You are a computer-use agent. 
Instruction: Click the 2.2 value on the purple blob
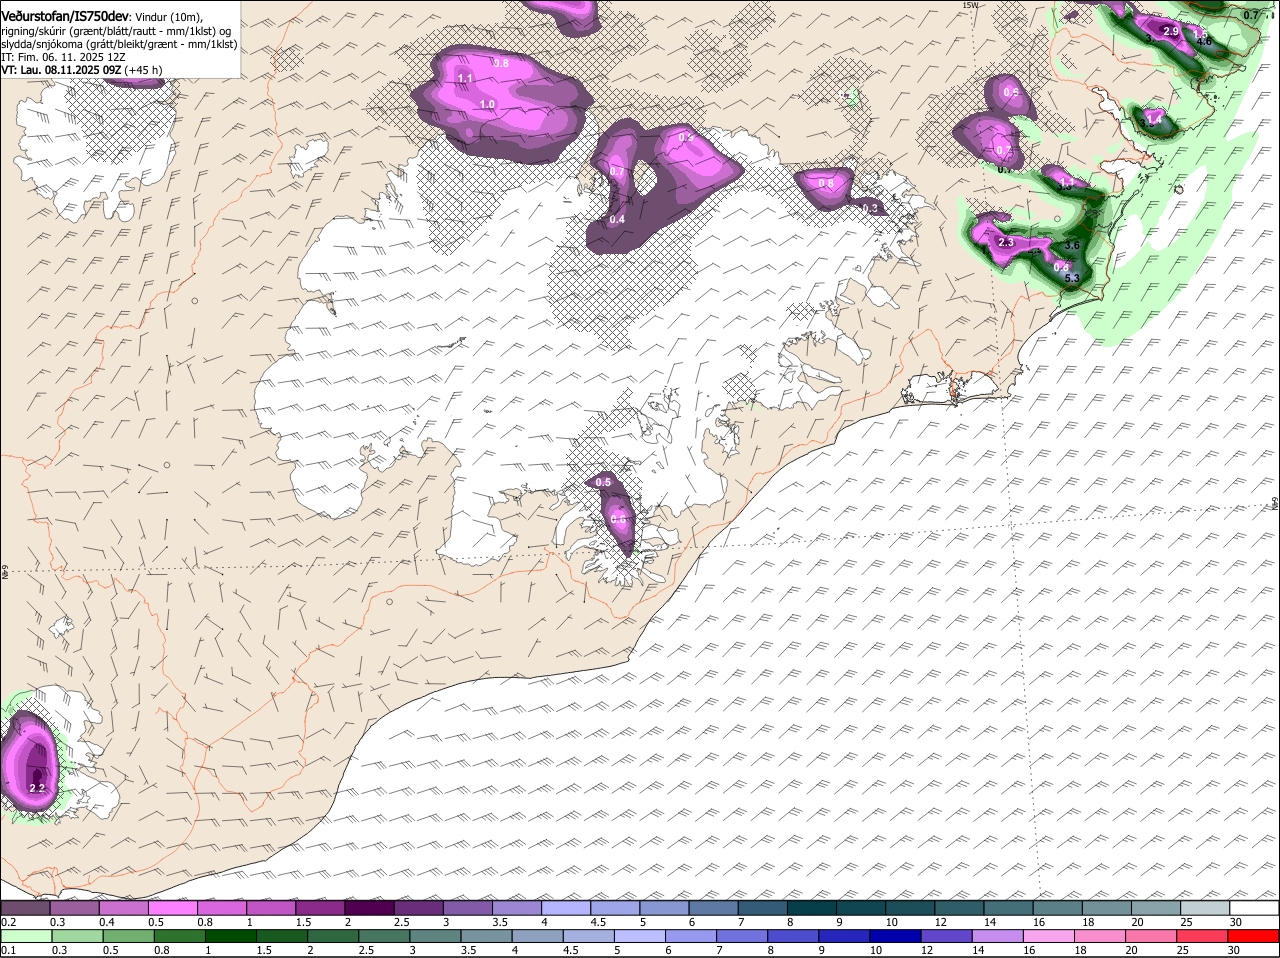pyautogui.click(x=38, y=788)
